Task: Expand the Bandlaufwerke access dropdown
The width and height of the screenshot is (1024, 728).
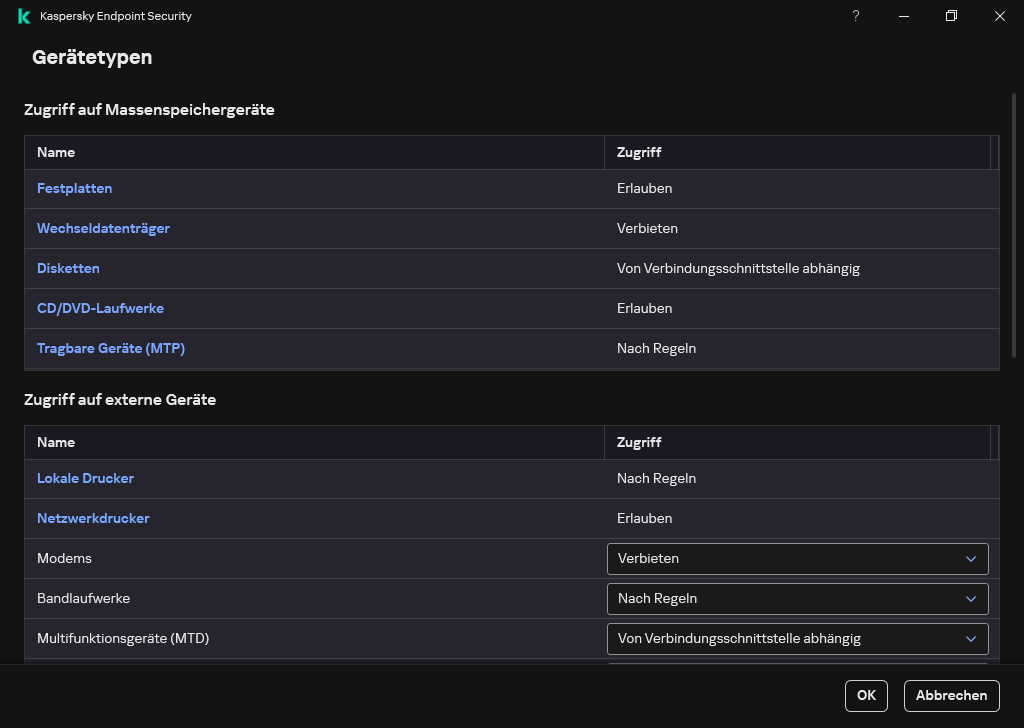Action: click(797, 598)
